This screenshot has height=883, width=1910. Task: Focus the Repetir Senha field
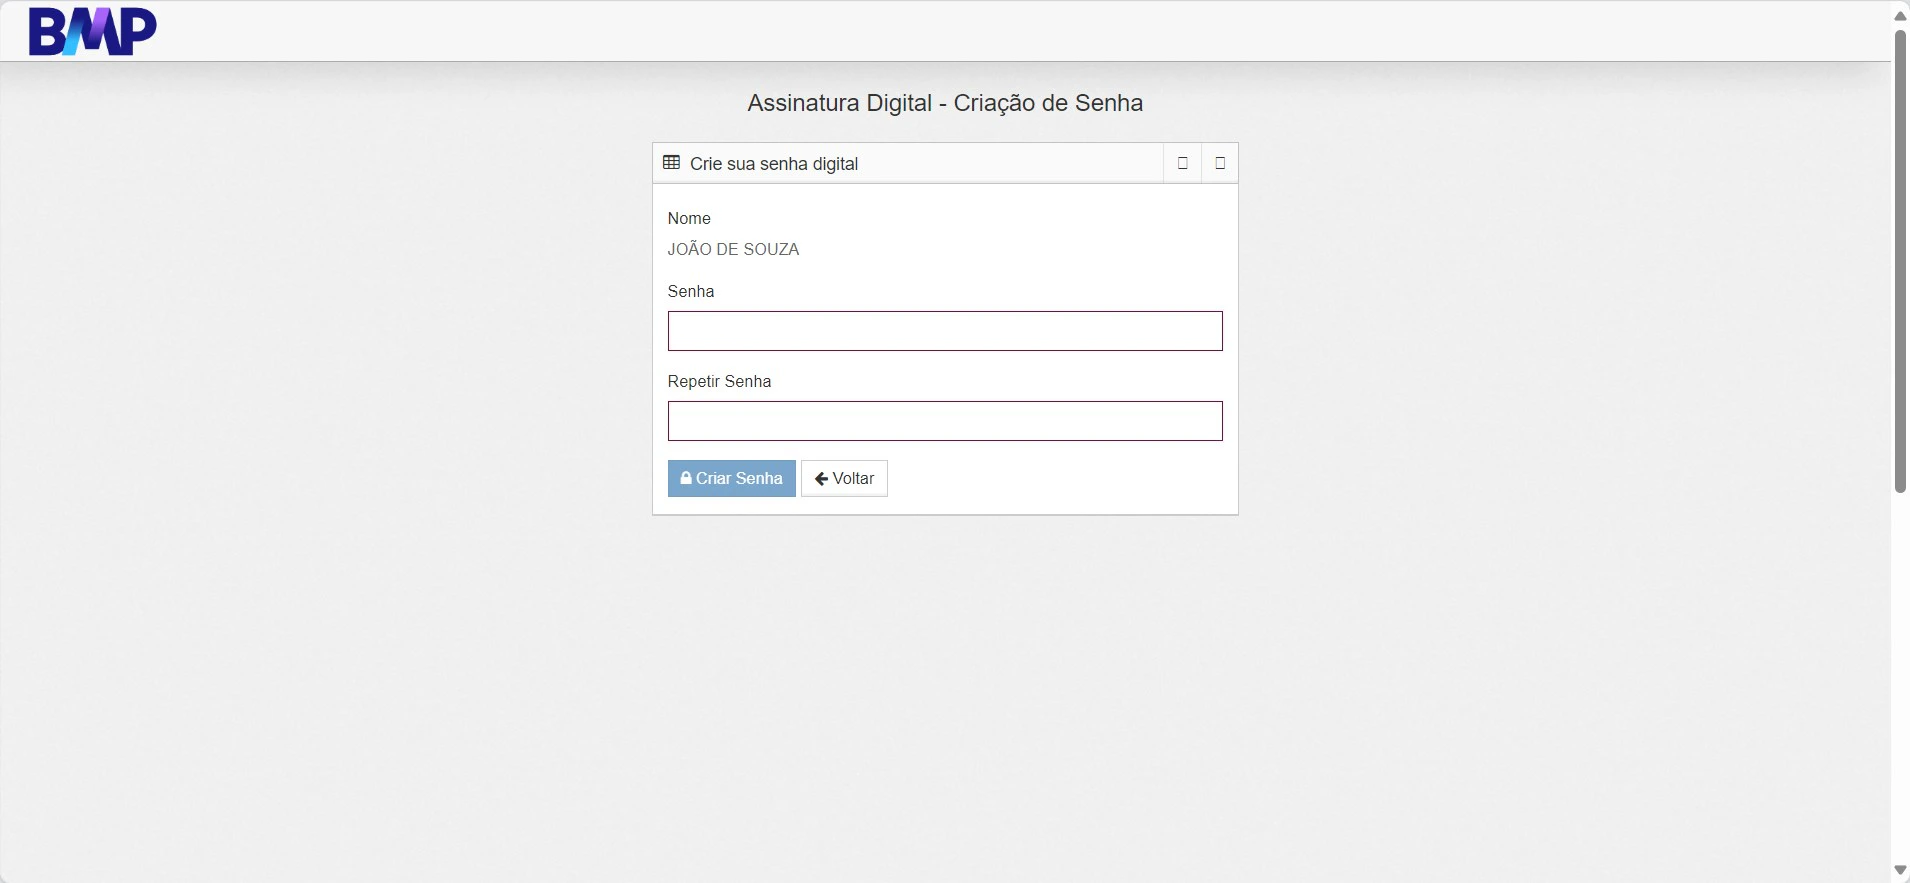(x=945, y=421)
